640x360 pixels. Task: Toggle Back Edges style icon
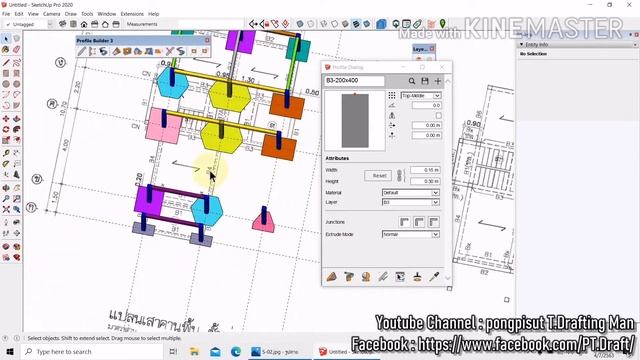pyautogui.click(x=311, y=24)
